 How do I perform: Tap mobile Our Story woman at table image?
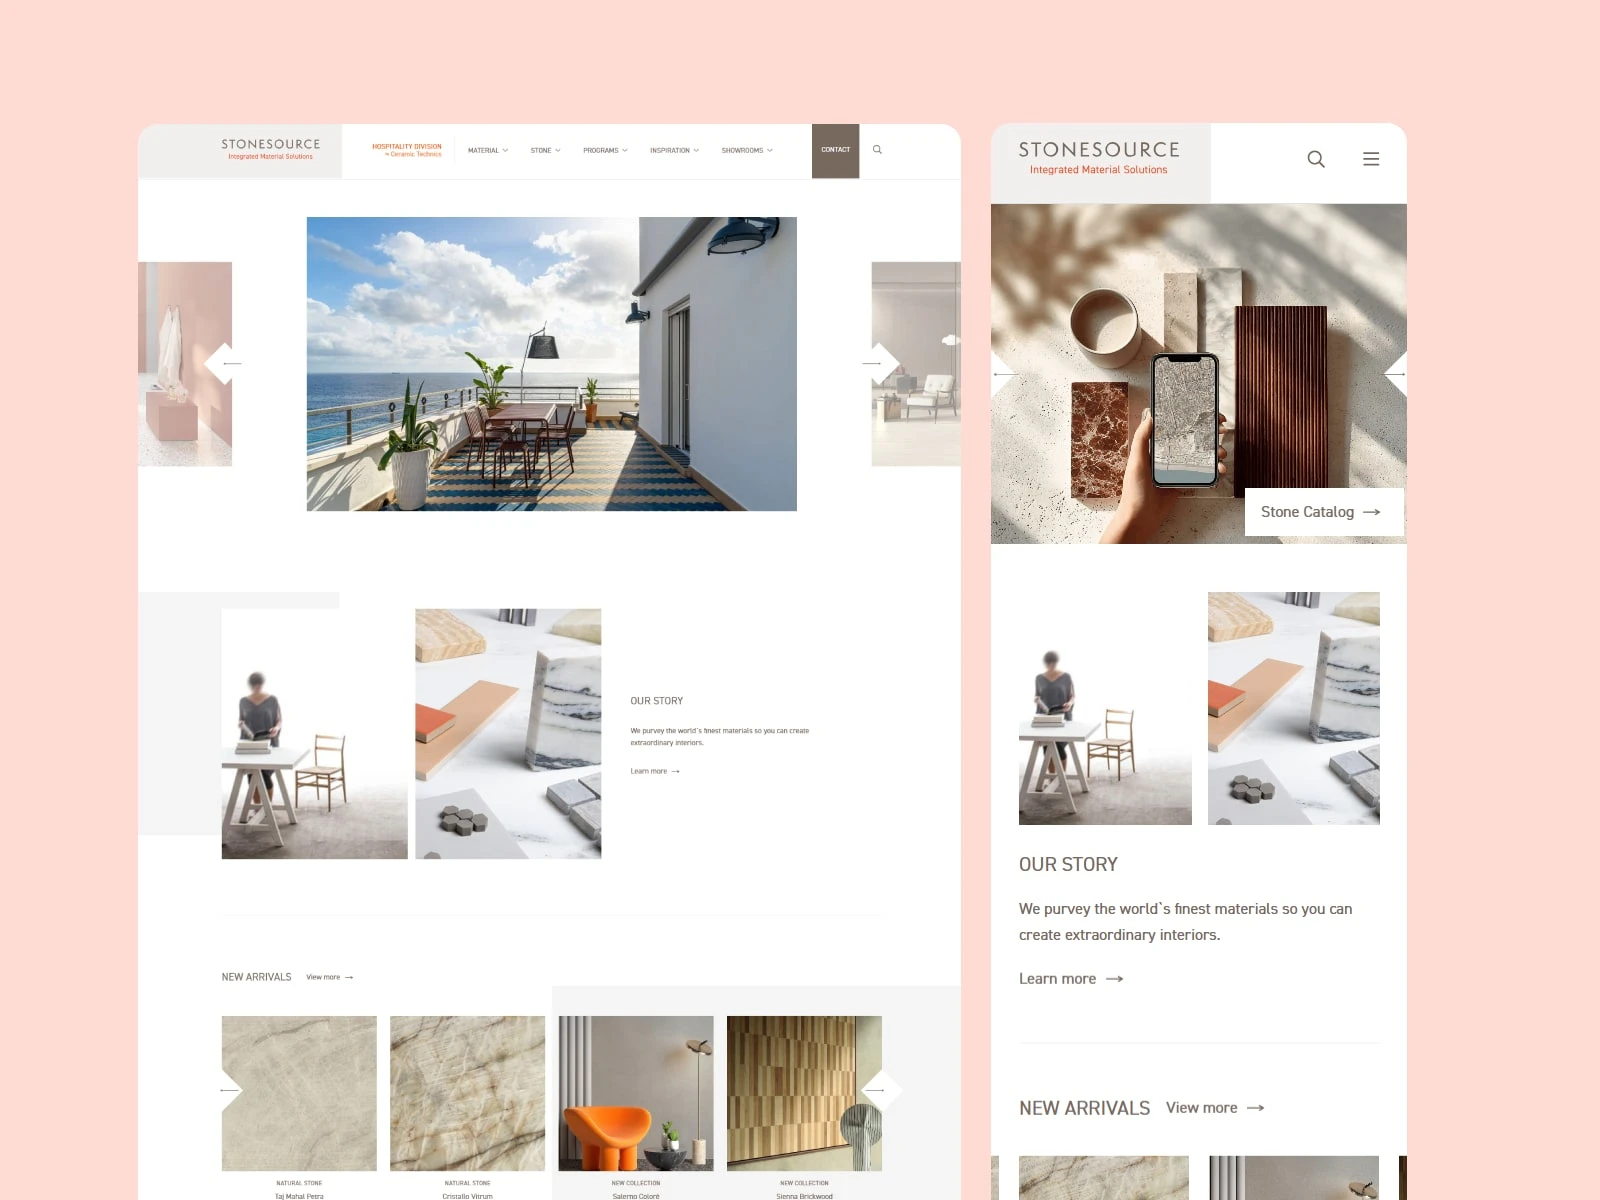(x=1105, y=708)
